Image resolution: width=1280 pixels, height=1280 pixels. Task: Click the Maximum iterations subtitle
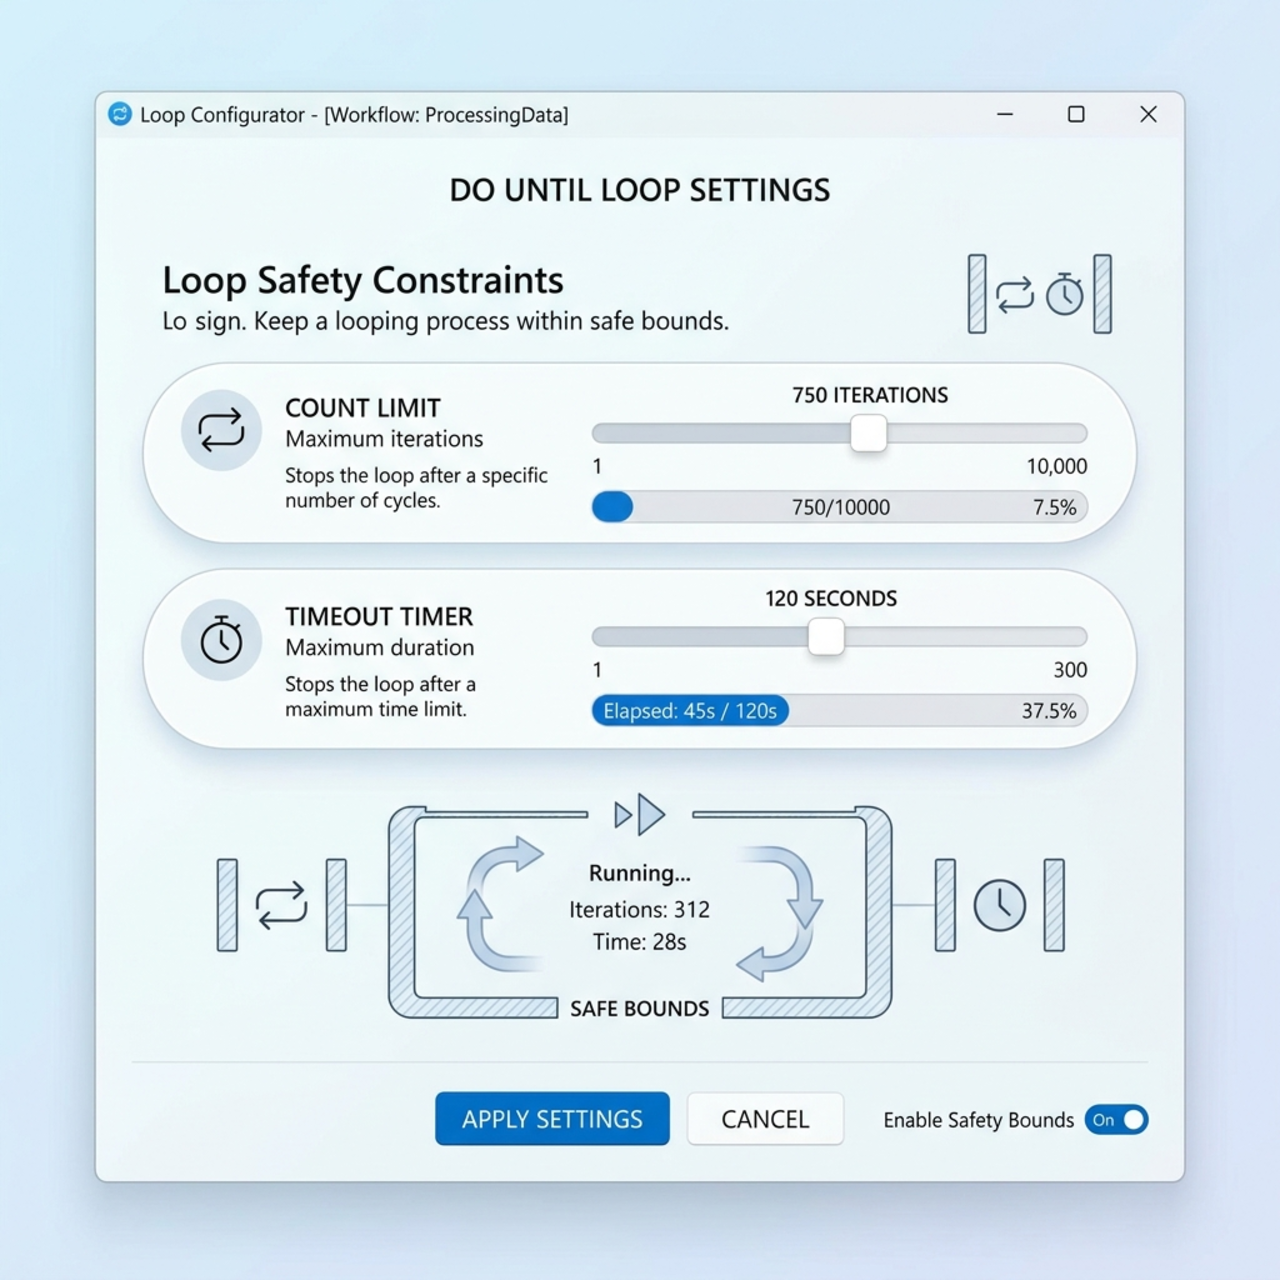[384, 439]
